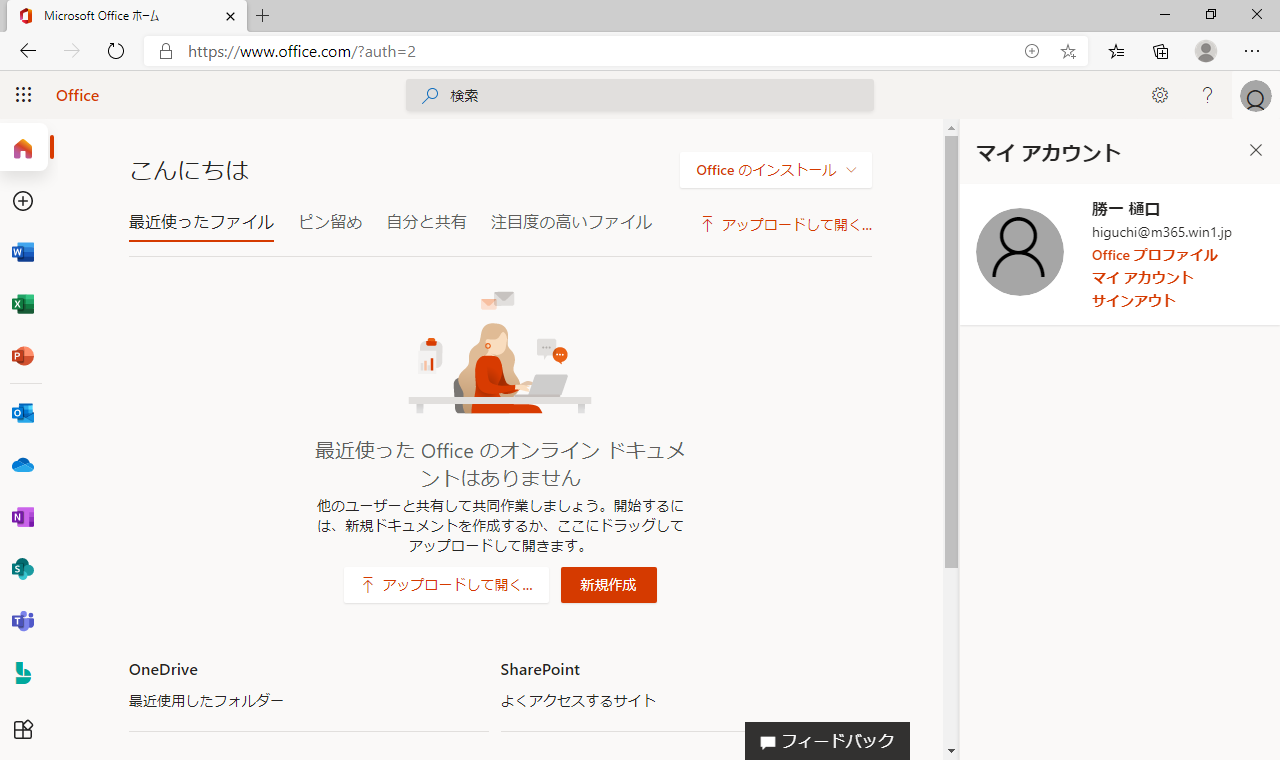Click the top-right アップロードして開く link
1280x760 pixels.
point(786,225)
